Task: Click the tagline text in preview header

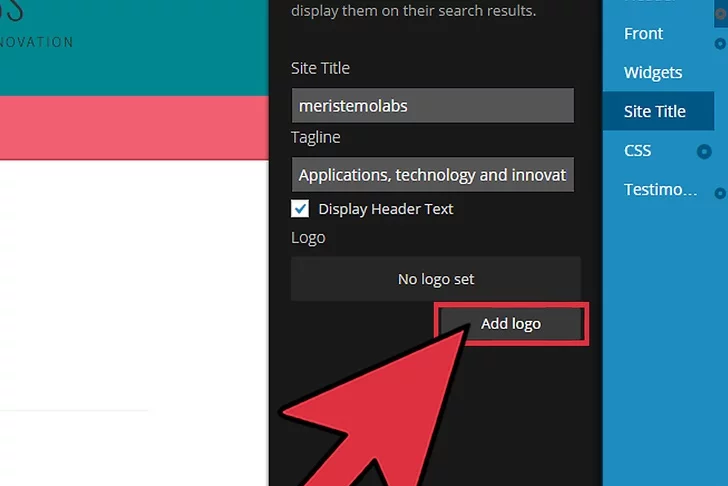Action: tap(37, 42)
